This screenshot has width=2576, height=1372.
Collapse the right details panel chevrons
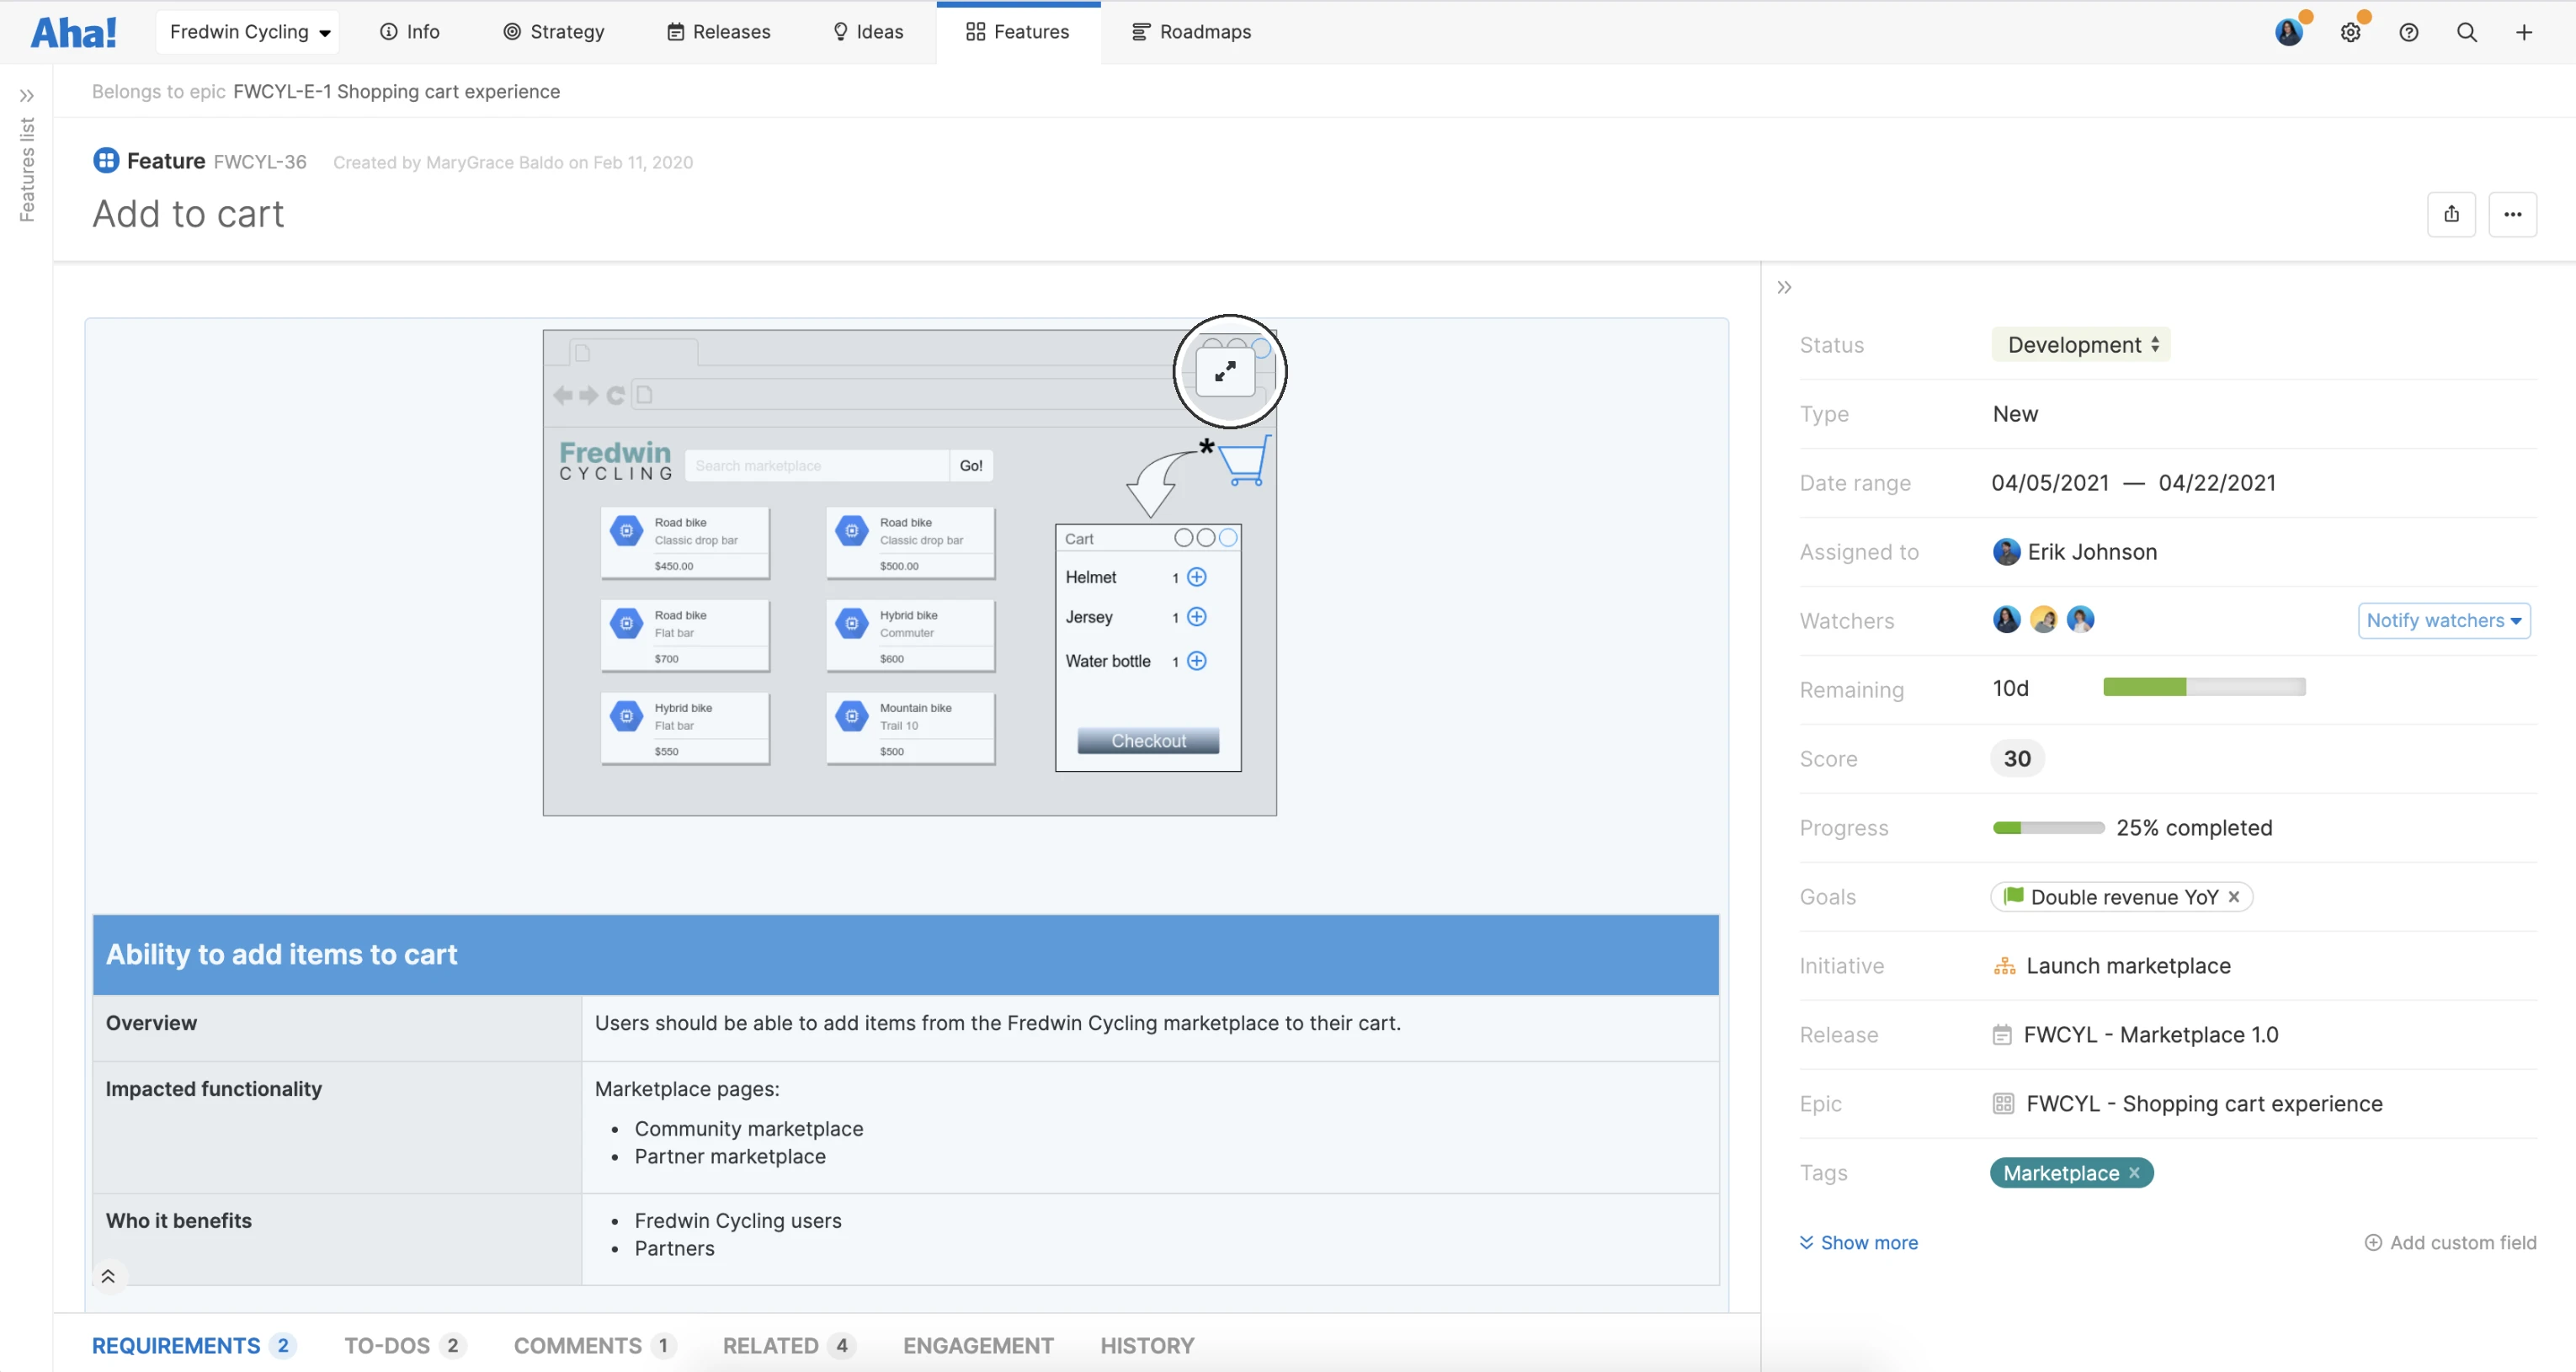click(1784, 288)
